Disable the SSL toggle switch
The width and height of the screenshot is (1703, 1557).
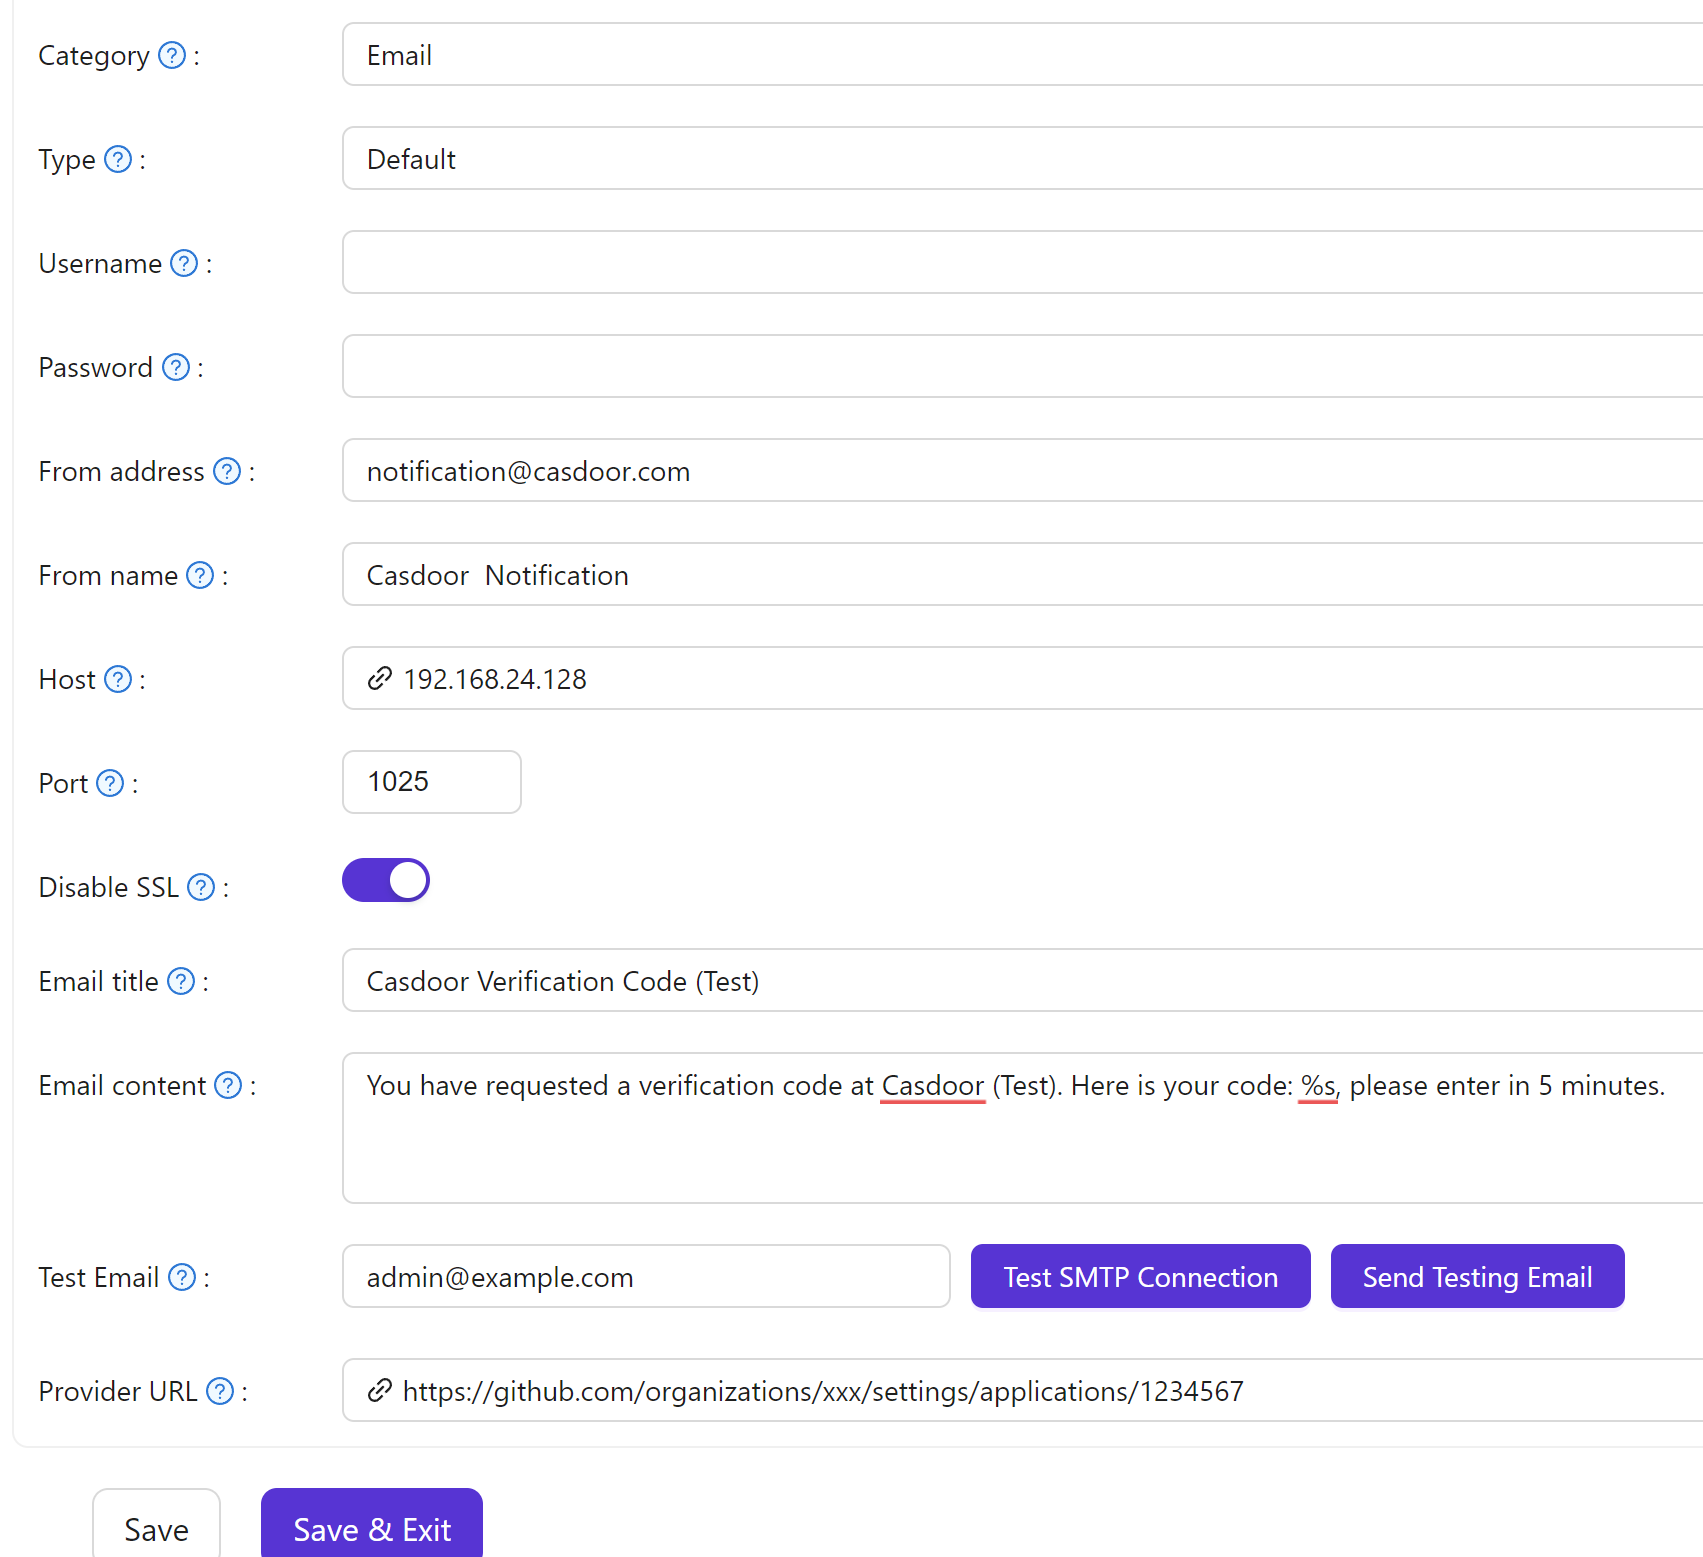point(385,880)
